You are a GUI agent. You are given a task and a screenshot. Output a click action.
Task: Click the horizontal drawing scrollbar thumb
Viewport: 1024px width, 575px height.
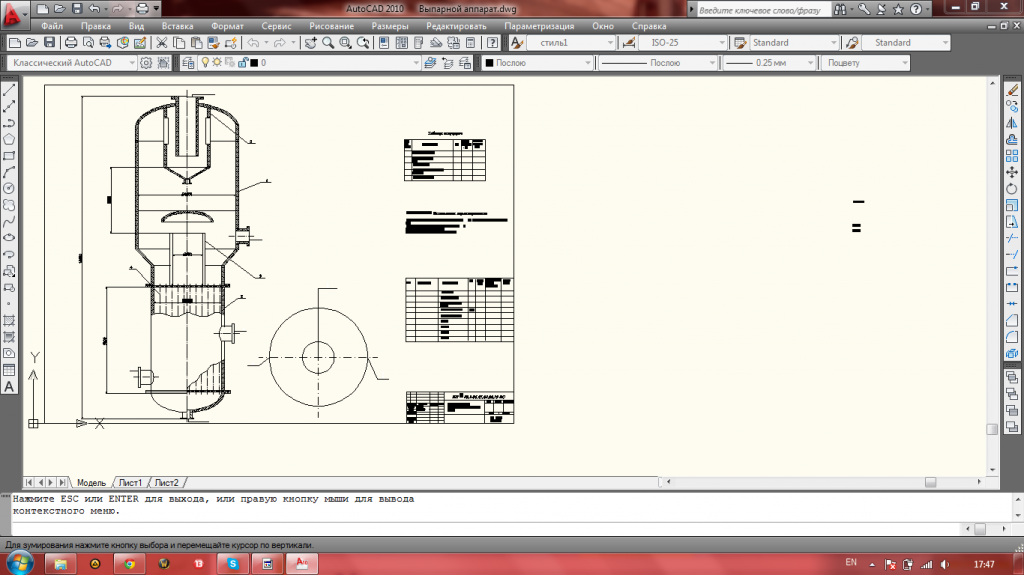(x=931, y=482)
